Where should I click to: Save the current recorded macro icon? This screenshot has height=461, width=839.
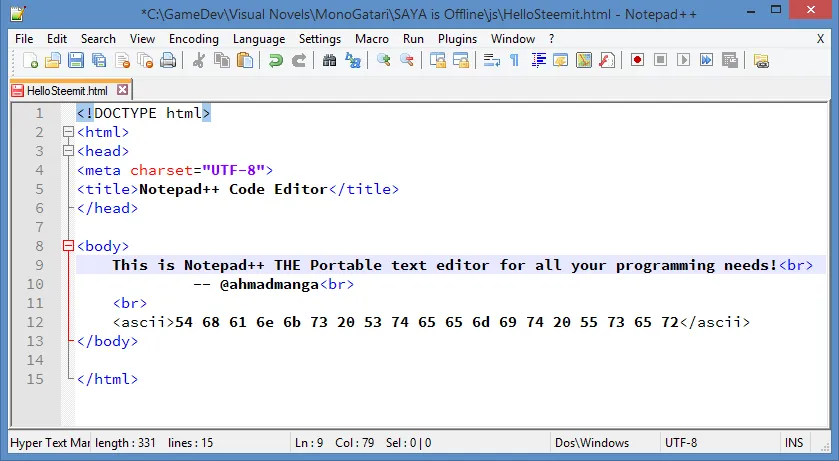point(729,60)
